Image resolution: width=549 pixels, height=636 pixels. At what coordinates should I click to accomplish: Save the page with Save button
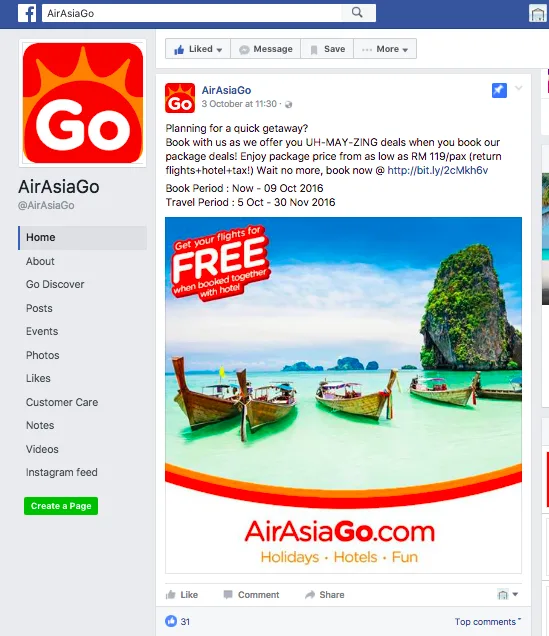coord(327,49)
